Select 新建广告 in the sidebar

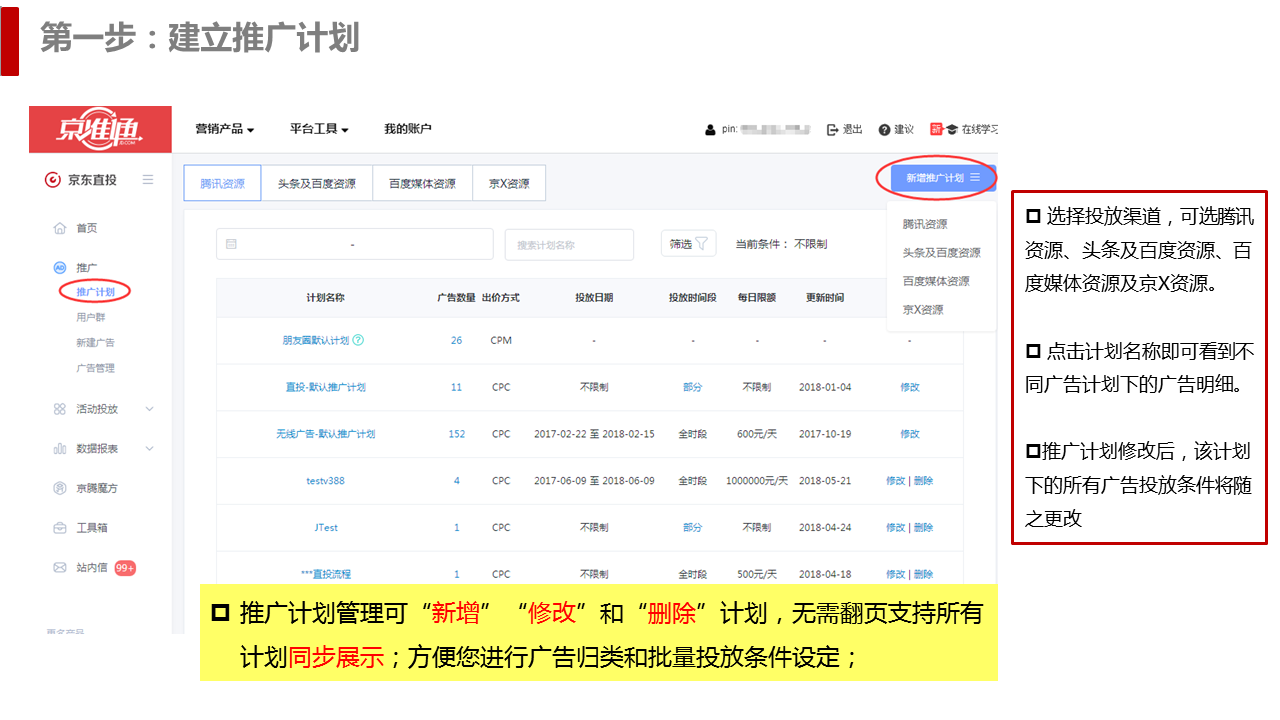tap(96, 343)
